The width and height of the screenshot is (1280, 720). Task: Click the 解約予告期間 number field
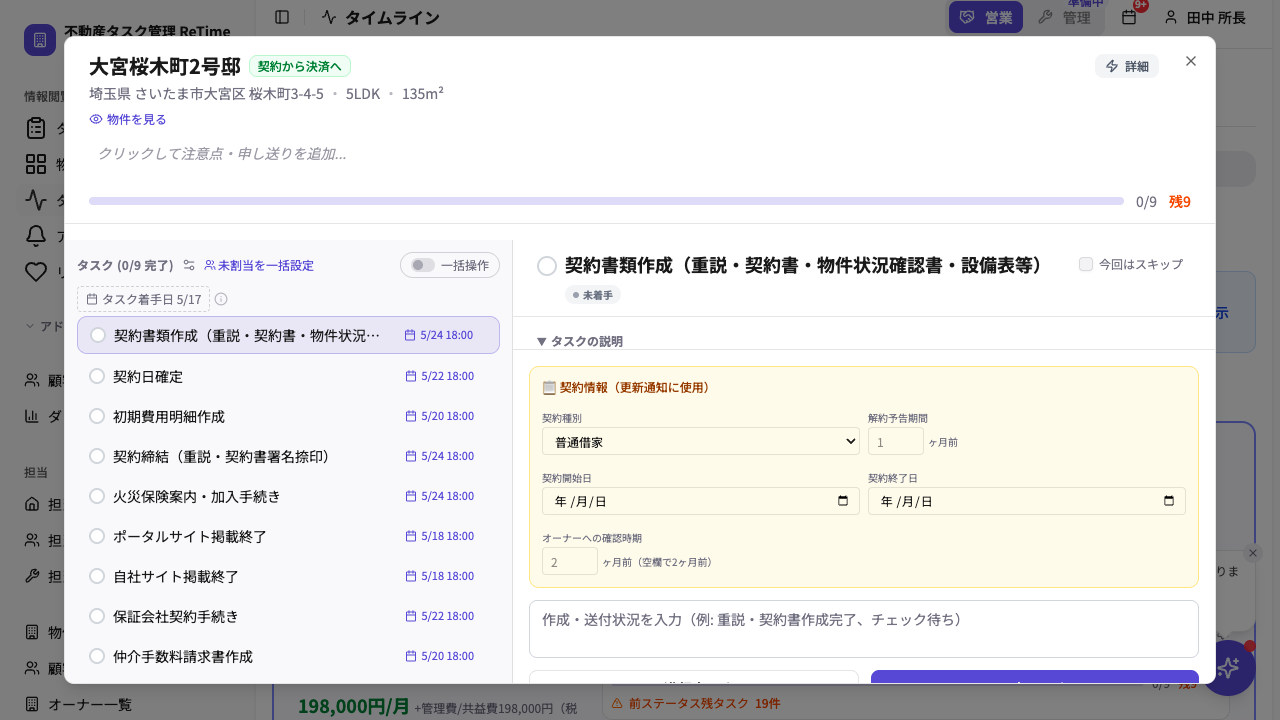(896, 441)
